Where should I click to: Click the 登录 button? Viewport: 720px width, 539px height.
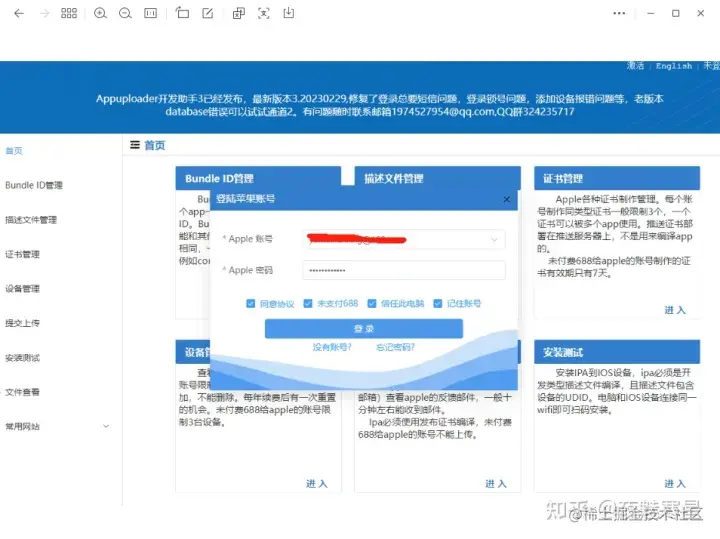364,329
